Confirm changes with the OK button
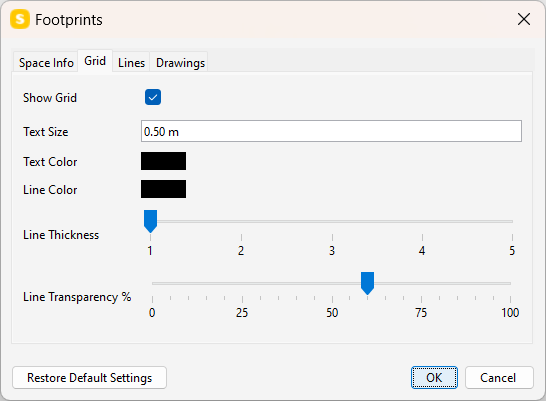The width and height of the screenshot is (546, 401). tap(434, 378)
